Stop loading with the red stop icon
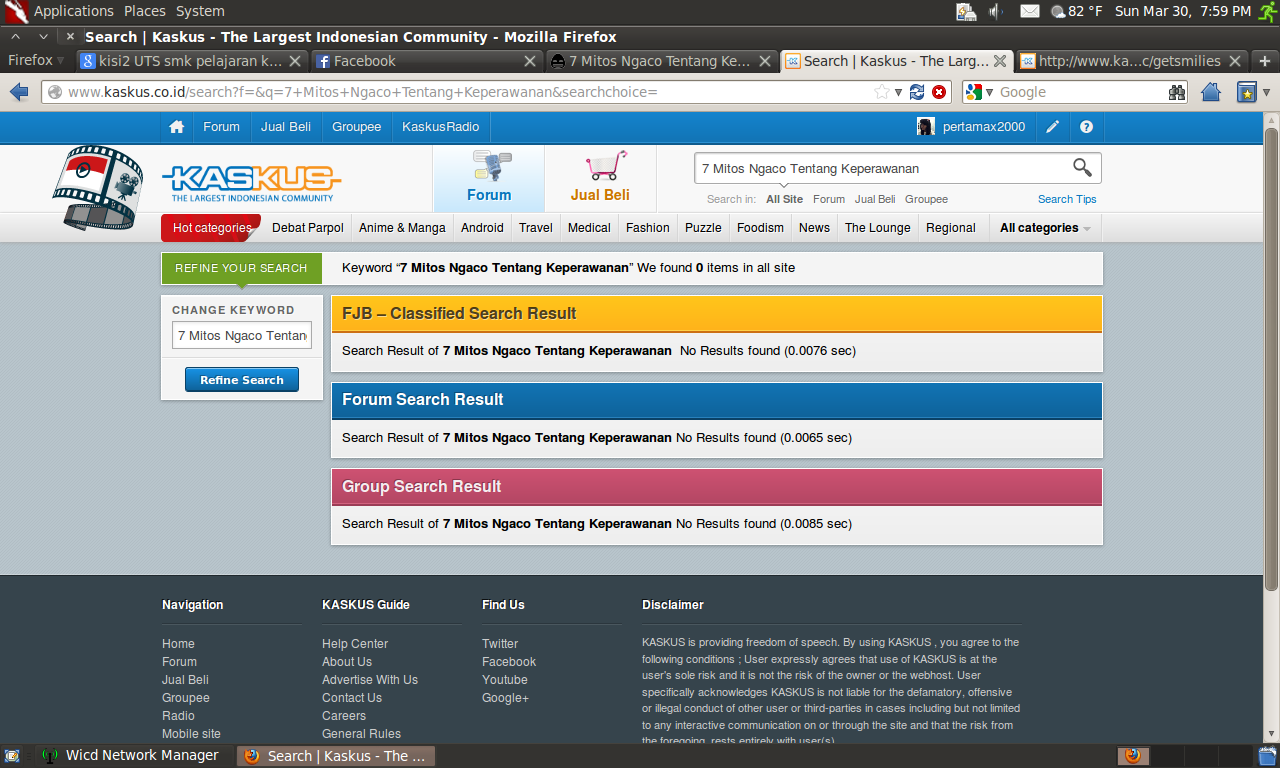The height and width of the screenshot is (768, 1280). pos(939,92)
